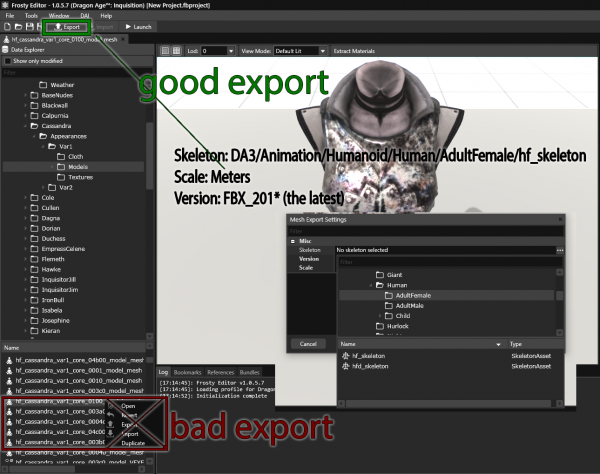The height and width of the screenshot is (474, 600).
Task: Select the Textures folder
Action: click(75, 177)
